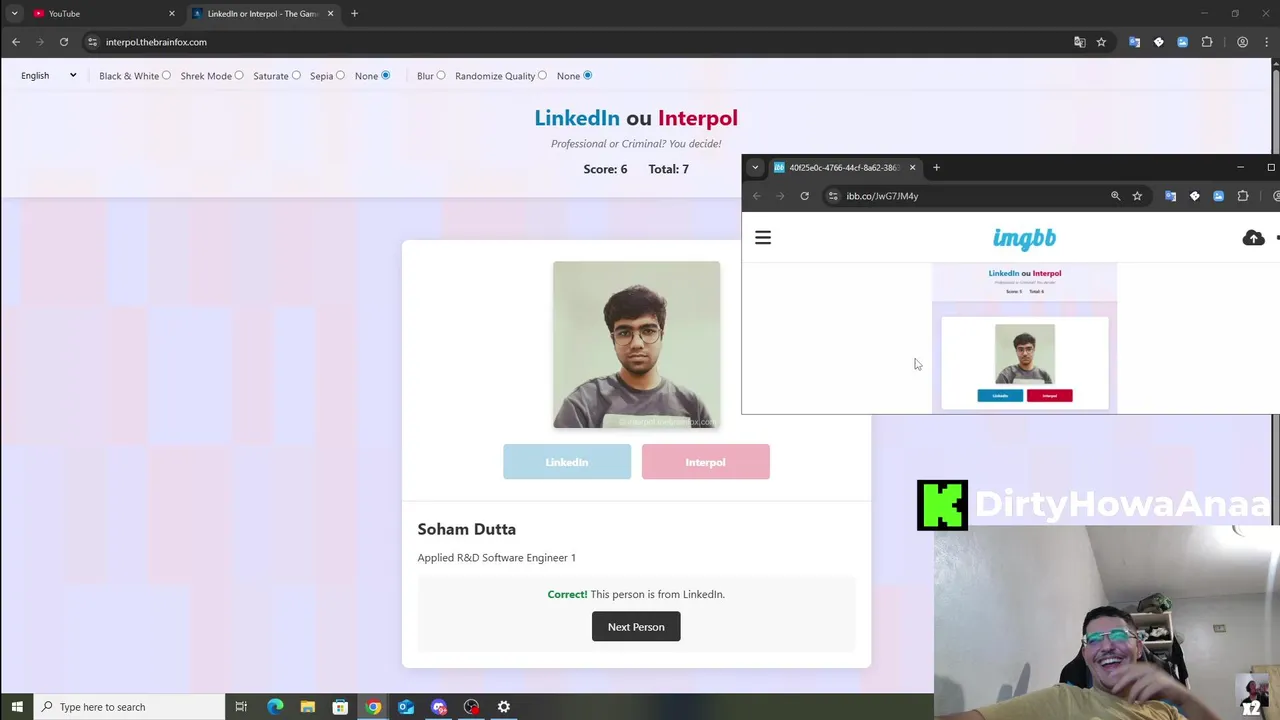Select None for the color filter
This screenshot has width=1280, height=720.
[x=385, y=75]
